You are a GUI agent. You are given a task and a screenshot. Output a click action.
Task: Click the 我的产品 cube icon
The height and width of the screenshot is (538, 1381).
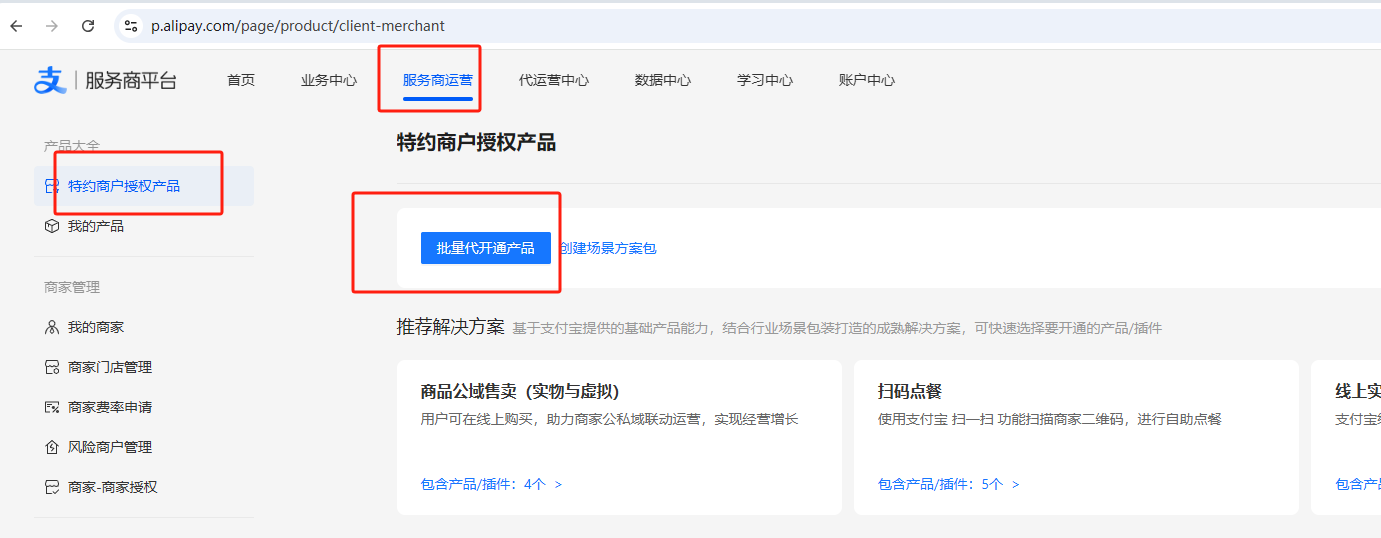(x=52, y=226)
